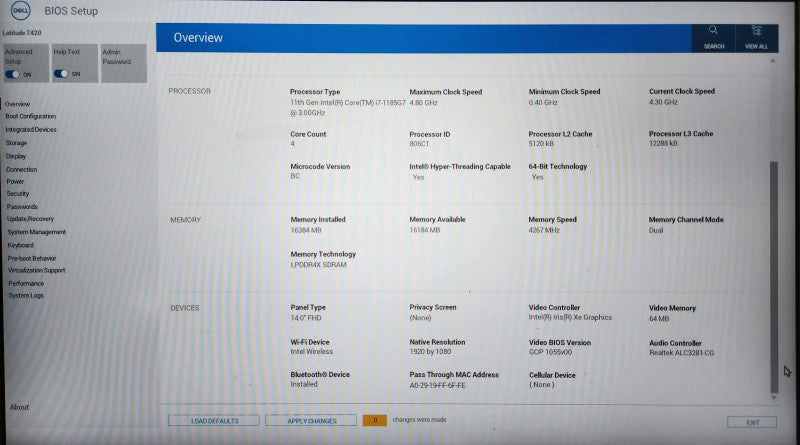Open Passwords section
Screen dimensions: 800x445
(x=22, y=207)
